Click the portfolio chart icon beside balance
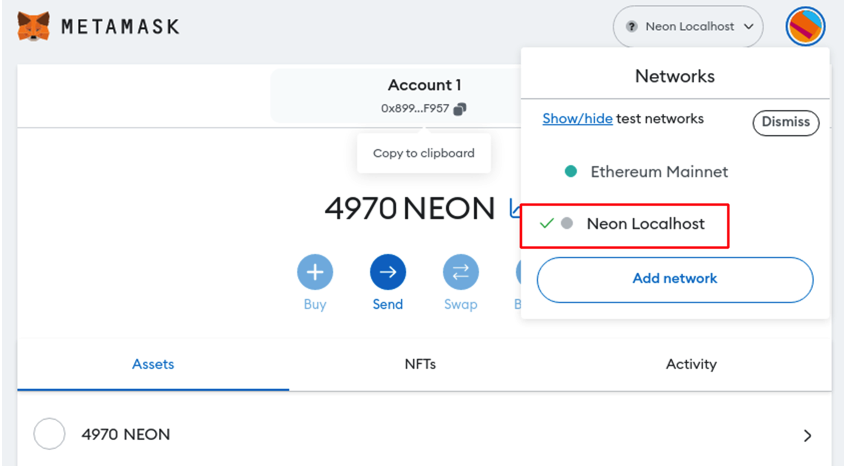 (515, 208)
